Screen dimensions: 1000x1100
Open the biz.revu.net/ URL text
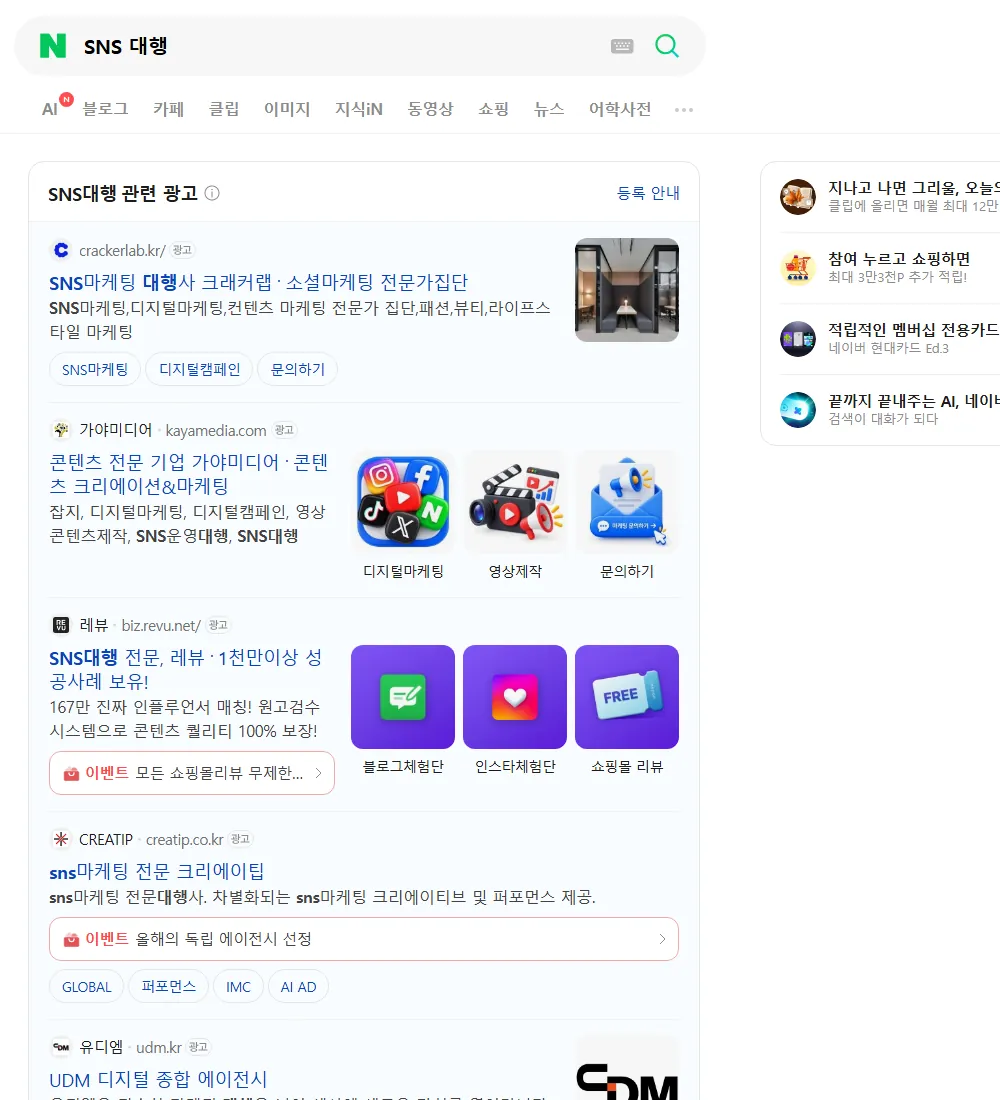tap(161, 625)
